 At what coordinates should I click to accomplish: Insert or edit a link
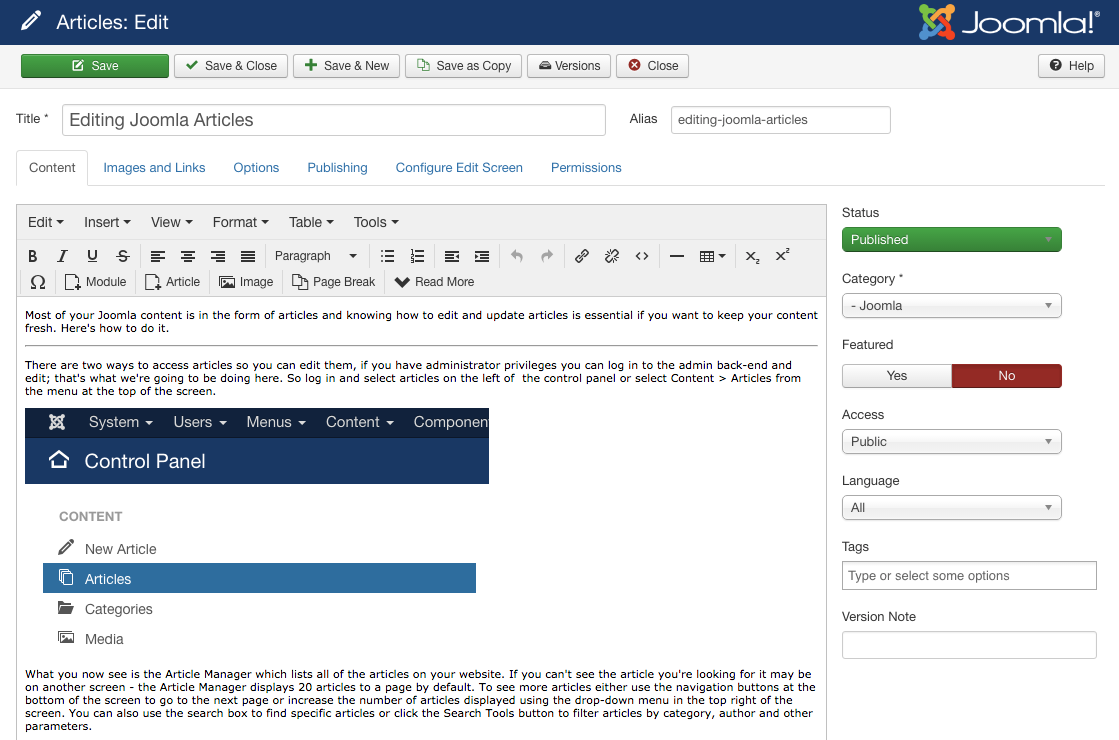click(582, 255)
